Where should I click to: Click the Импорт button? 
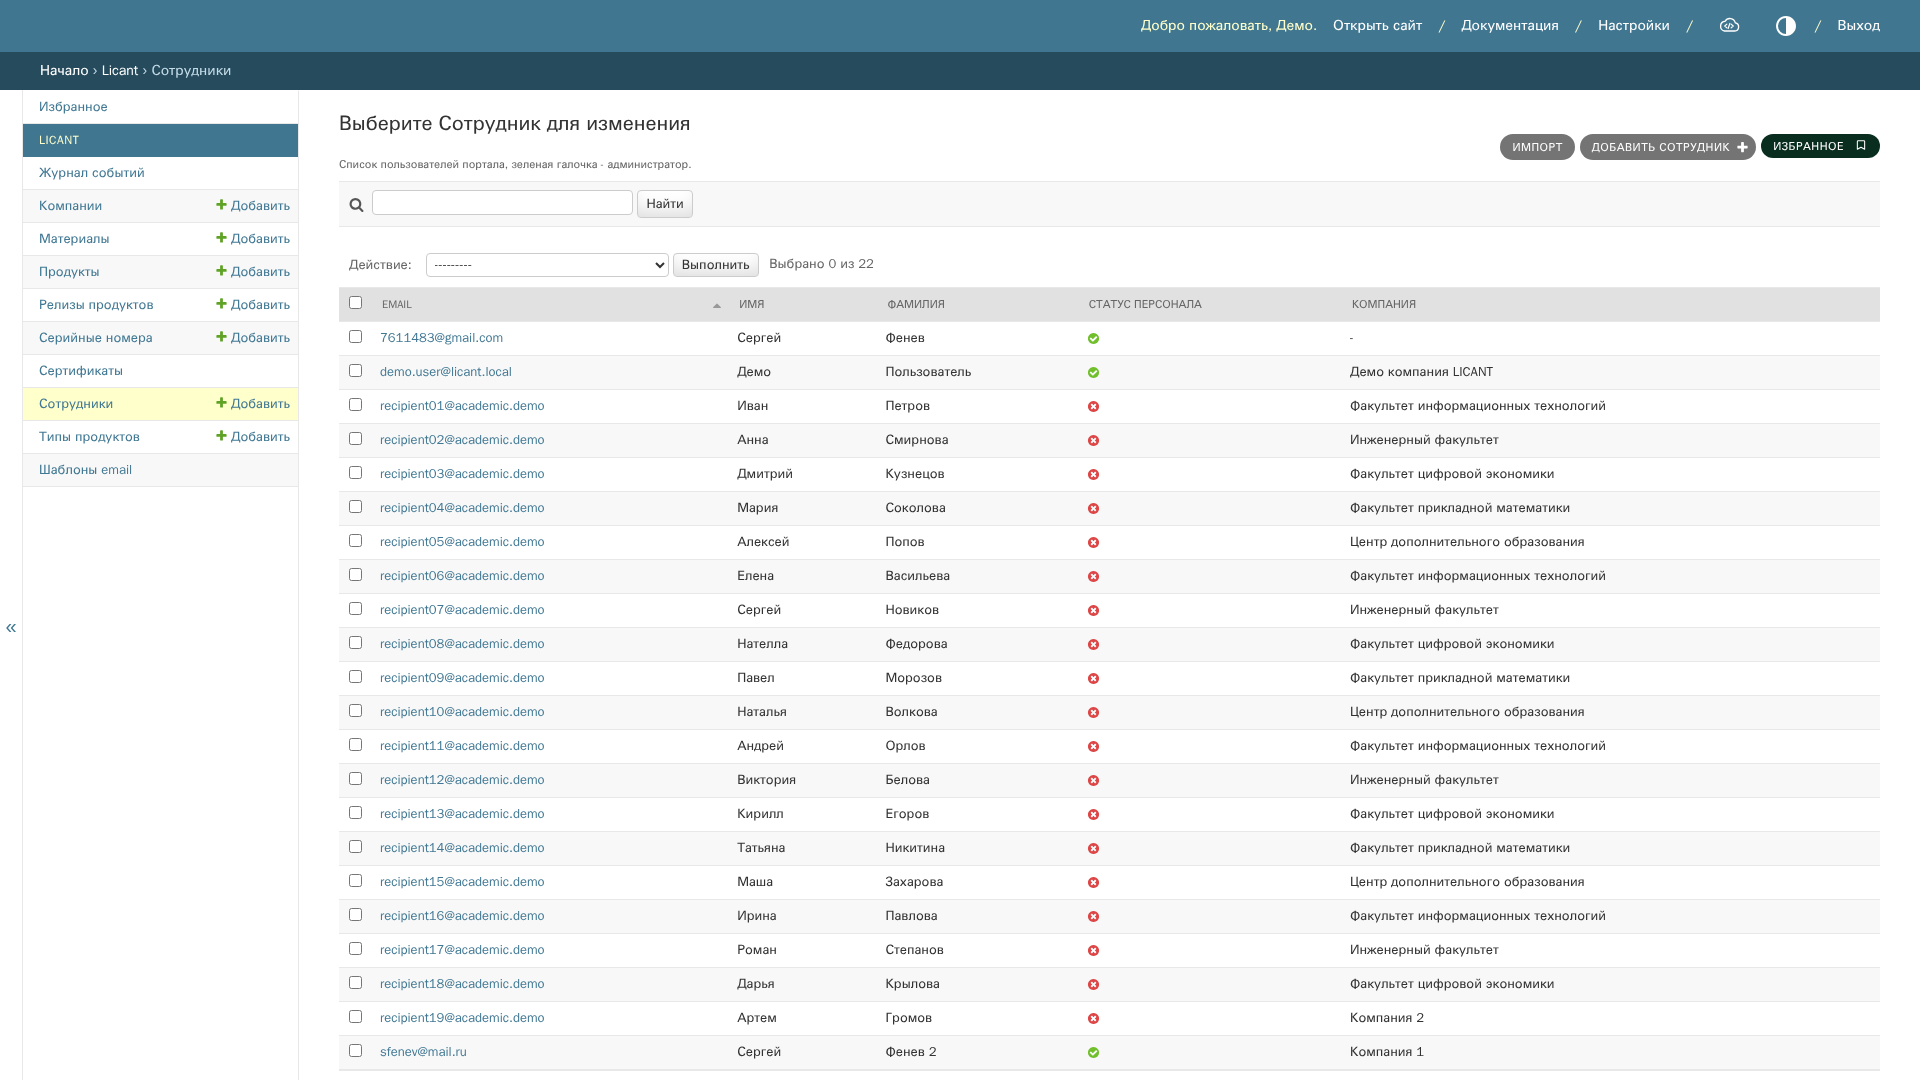click(x=1537, y=147)
